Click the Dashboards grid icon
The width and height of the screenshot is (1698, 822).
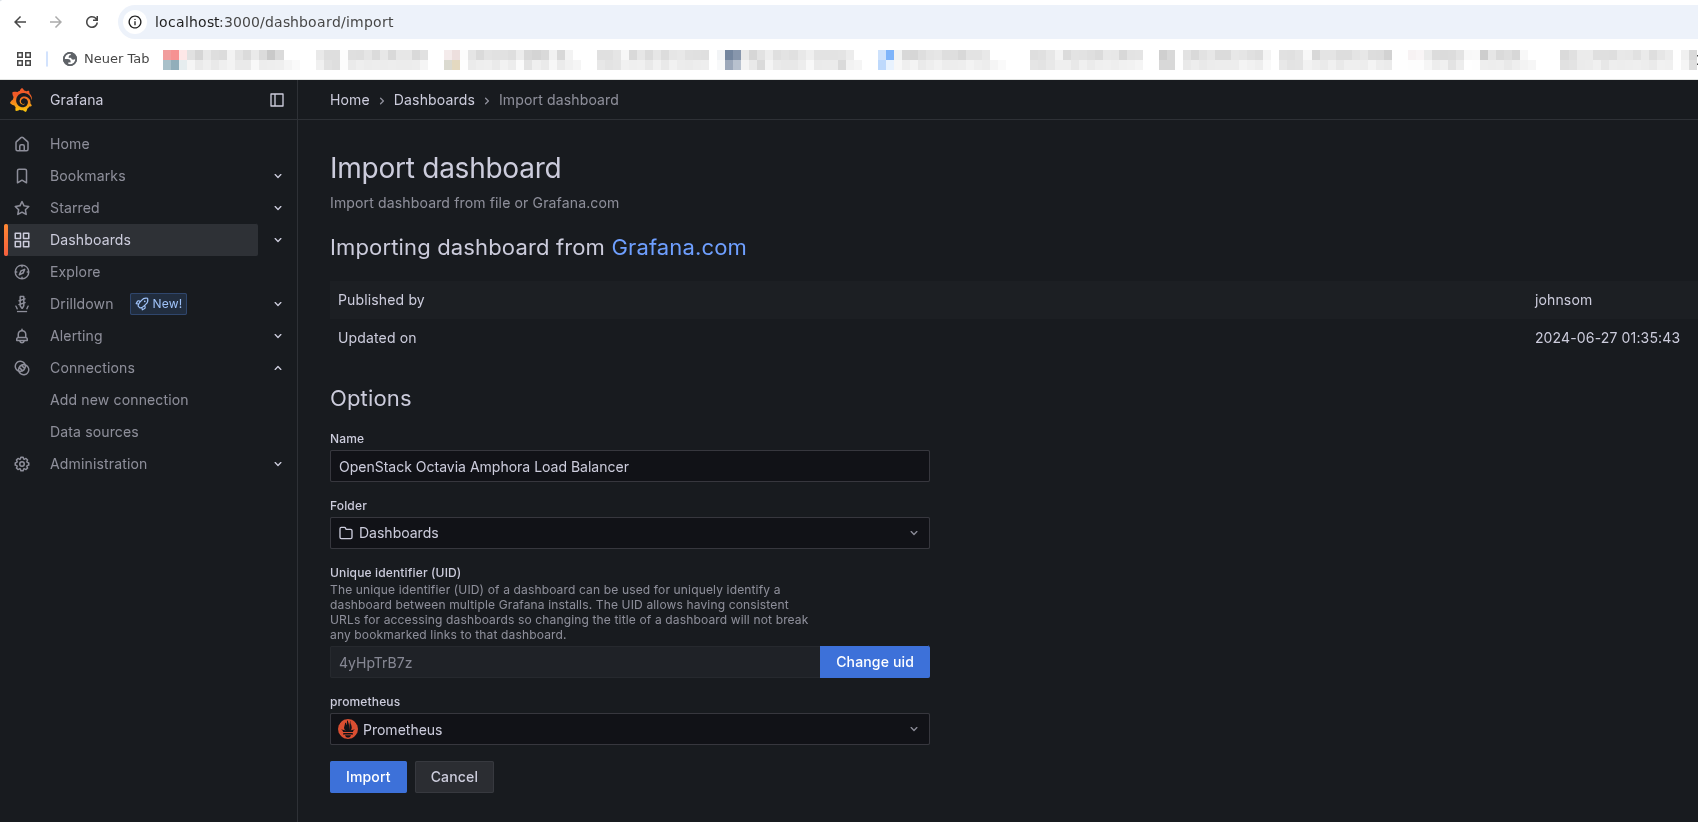click(22, 240)
